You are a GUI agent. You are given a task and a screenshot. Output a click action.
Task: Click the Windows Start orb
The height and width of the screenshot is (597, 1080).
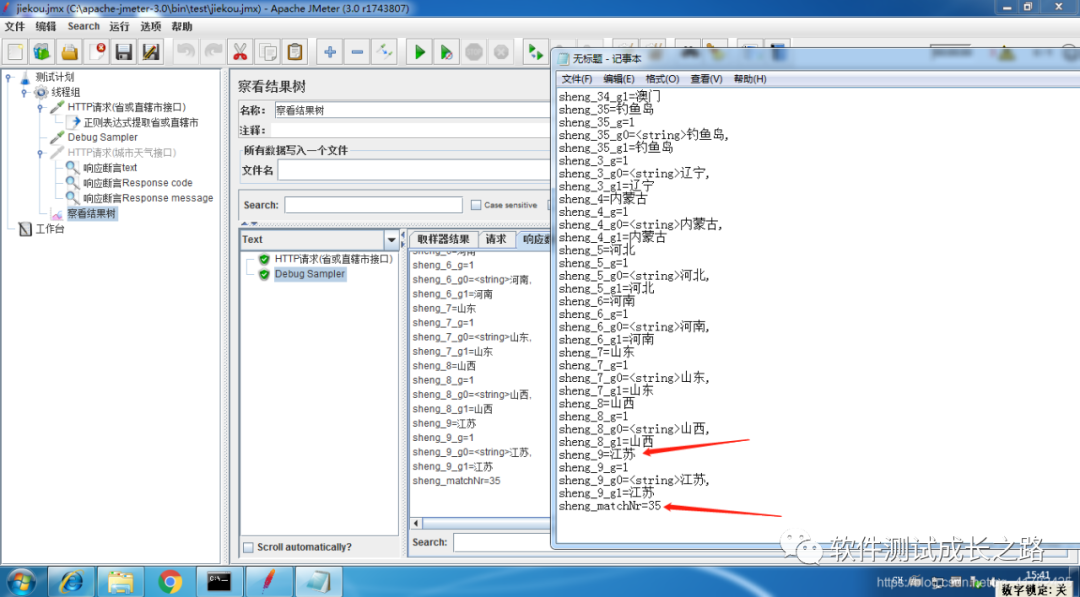[22, 582]
